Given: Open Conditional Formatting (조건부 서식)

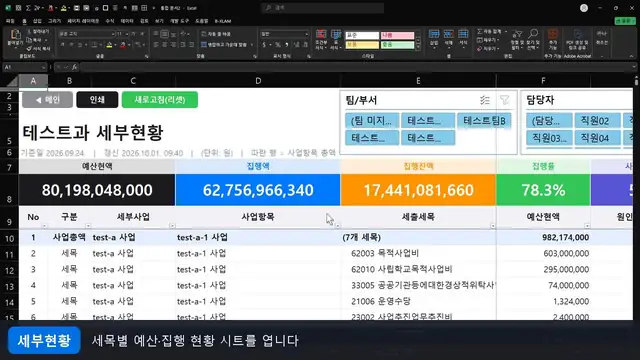Looking at the screenshot, I should click(x=321, y=40).
